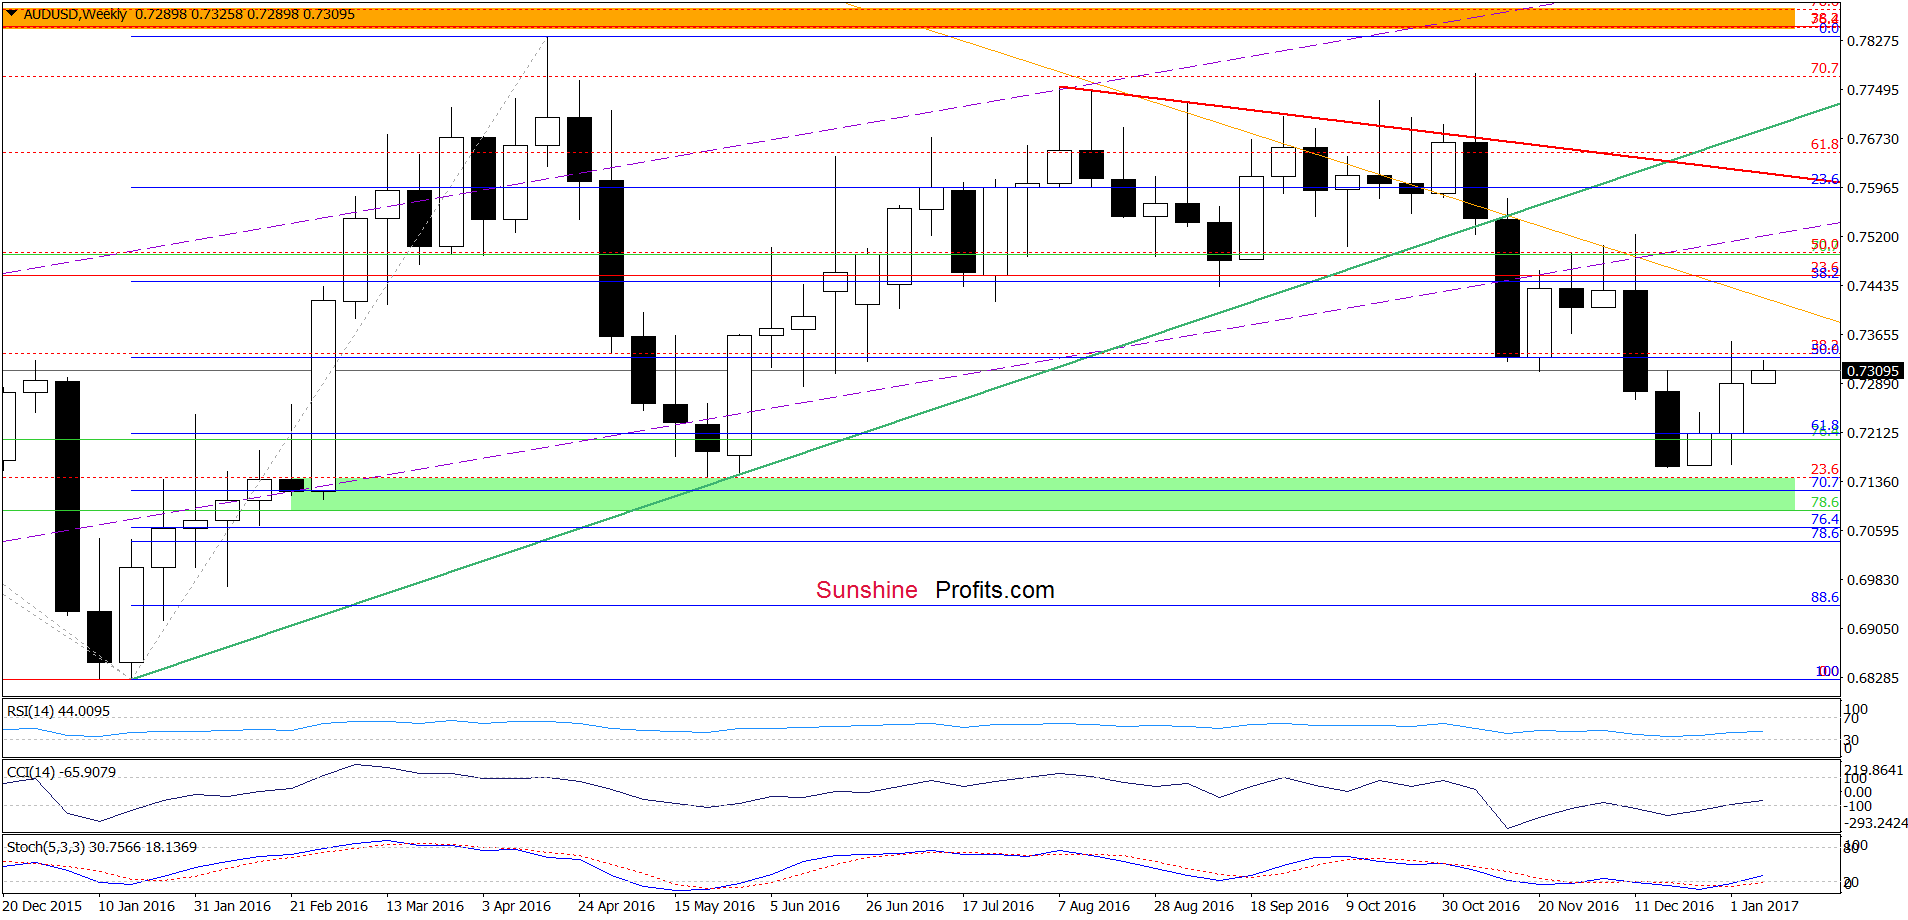Viewport: 1908px width, 920px height.
Task: Click the 7 Aug 2016 date label
Action: [1094, 906]
